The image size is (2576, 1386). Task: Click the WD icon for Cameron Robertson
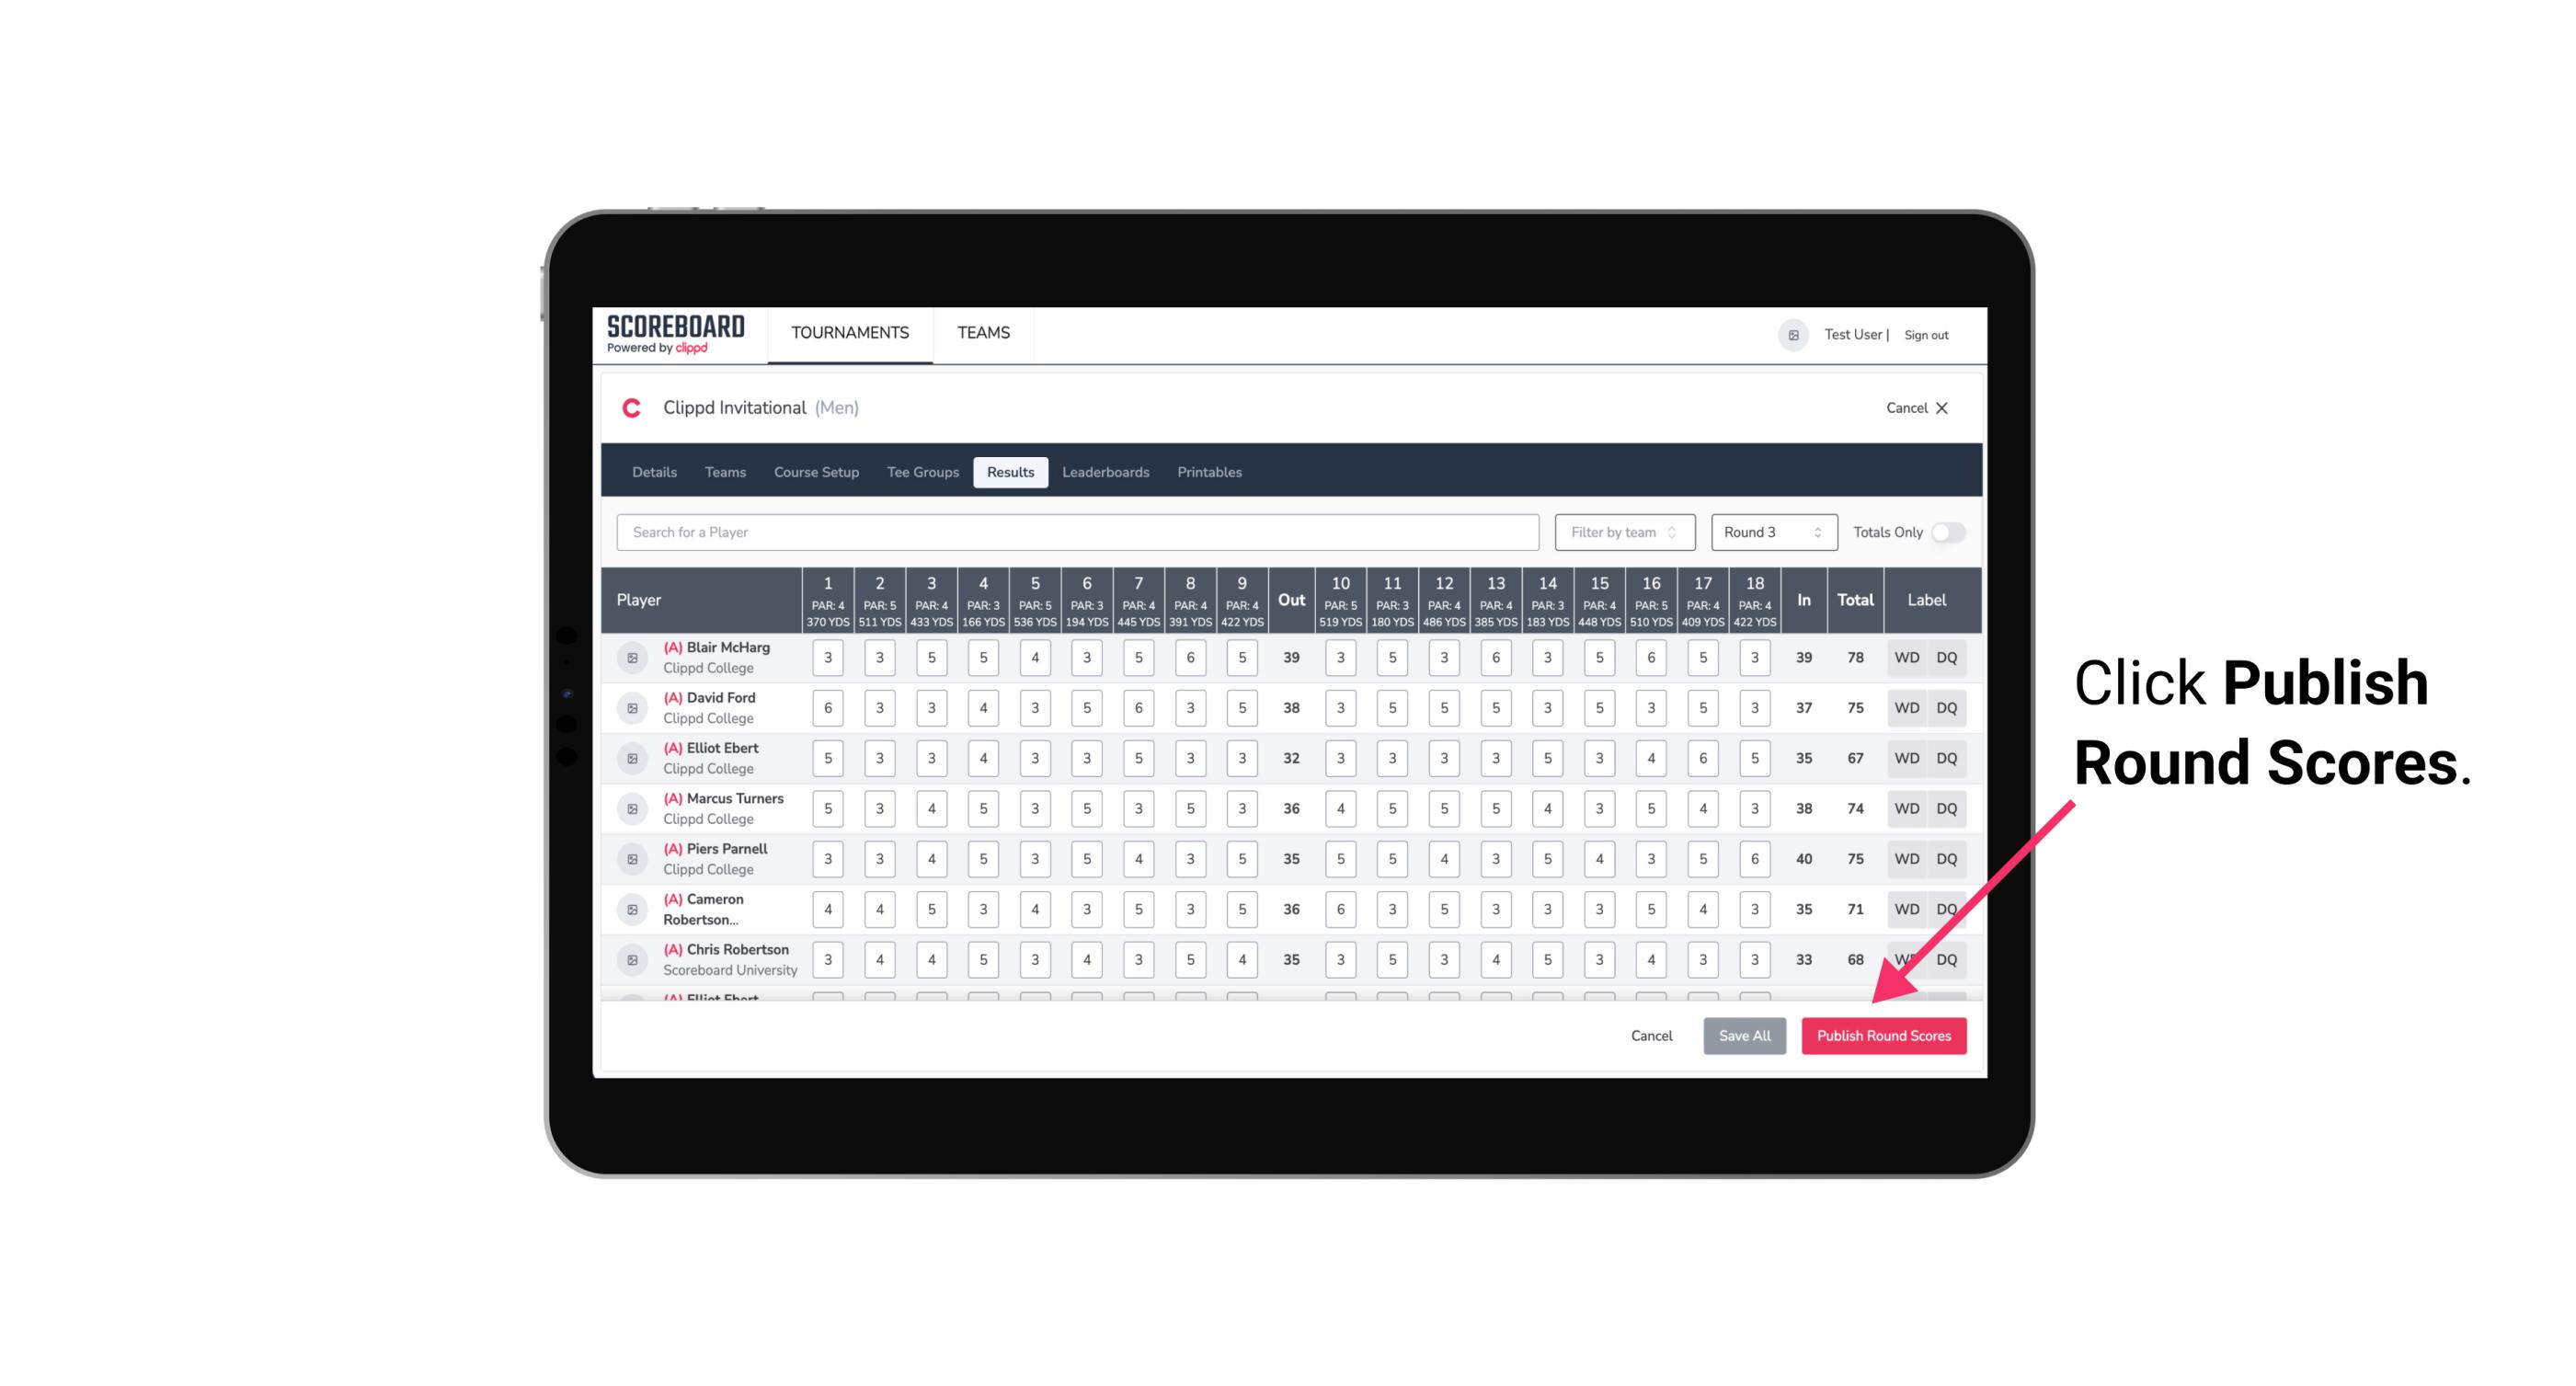[1907, 908]
